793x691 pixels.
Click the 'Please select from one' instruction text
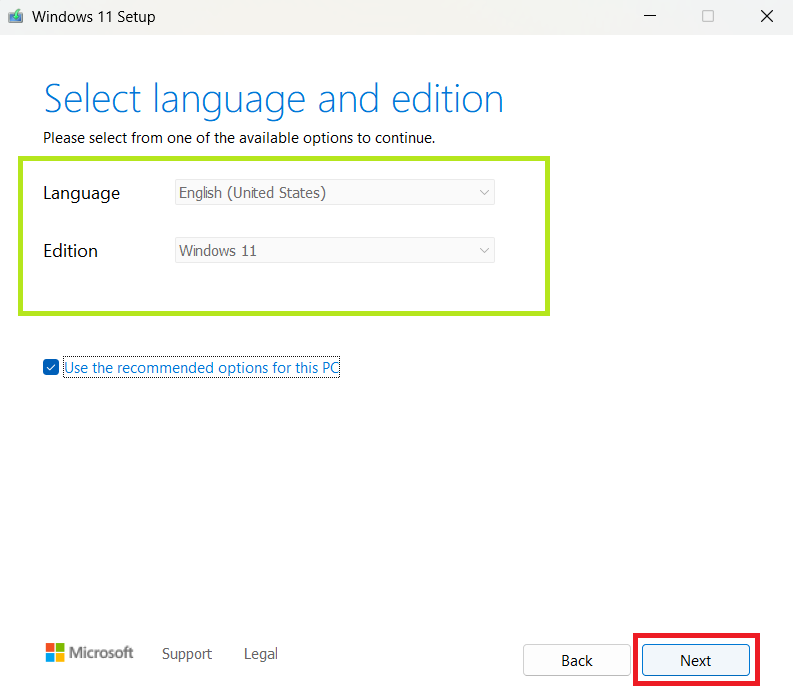(239, 138)
